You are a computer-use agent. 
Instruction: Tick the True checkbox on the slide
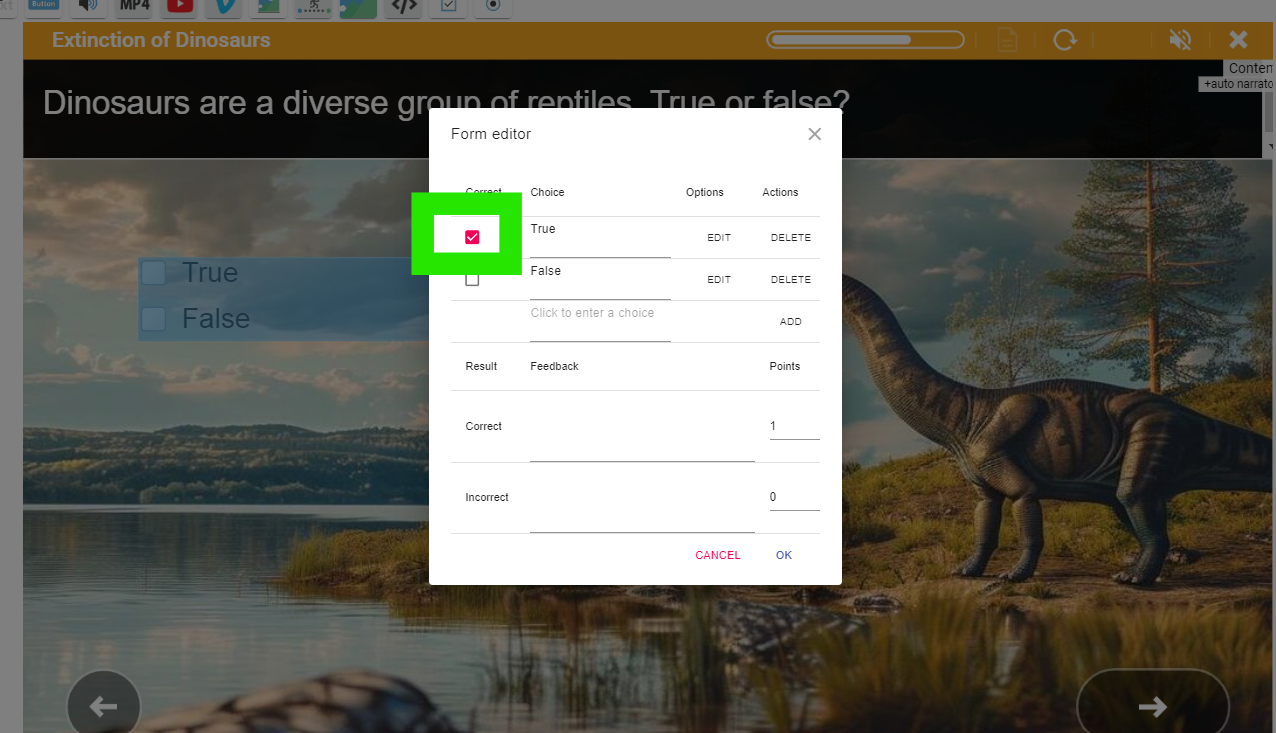click(x=153, y=273)
